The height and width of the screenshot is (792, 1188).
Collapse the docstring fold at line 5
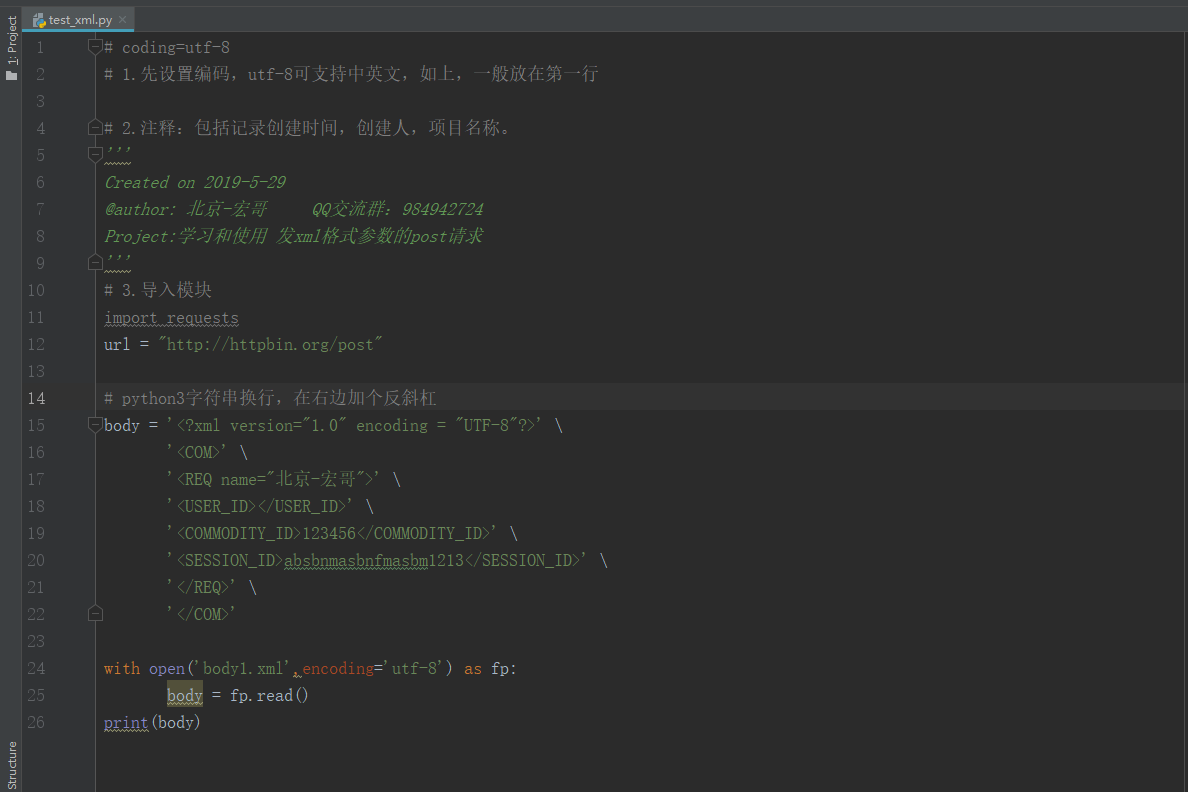point(95,153)
